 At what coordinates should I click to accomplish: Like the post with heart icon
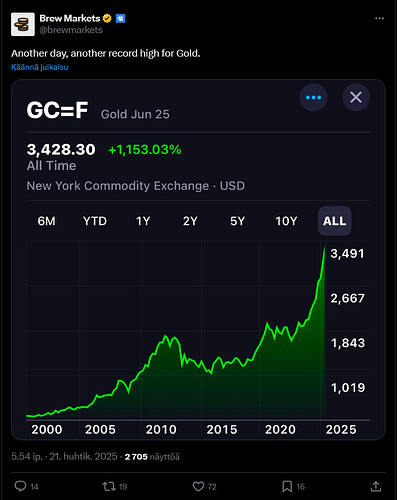coord(198,486)
